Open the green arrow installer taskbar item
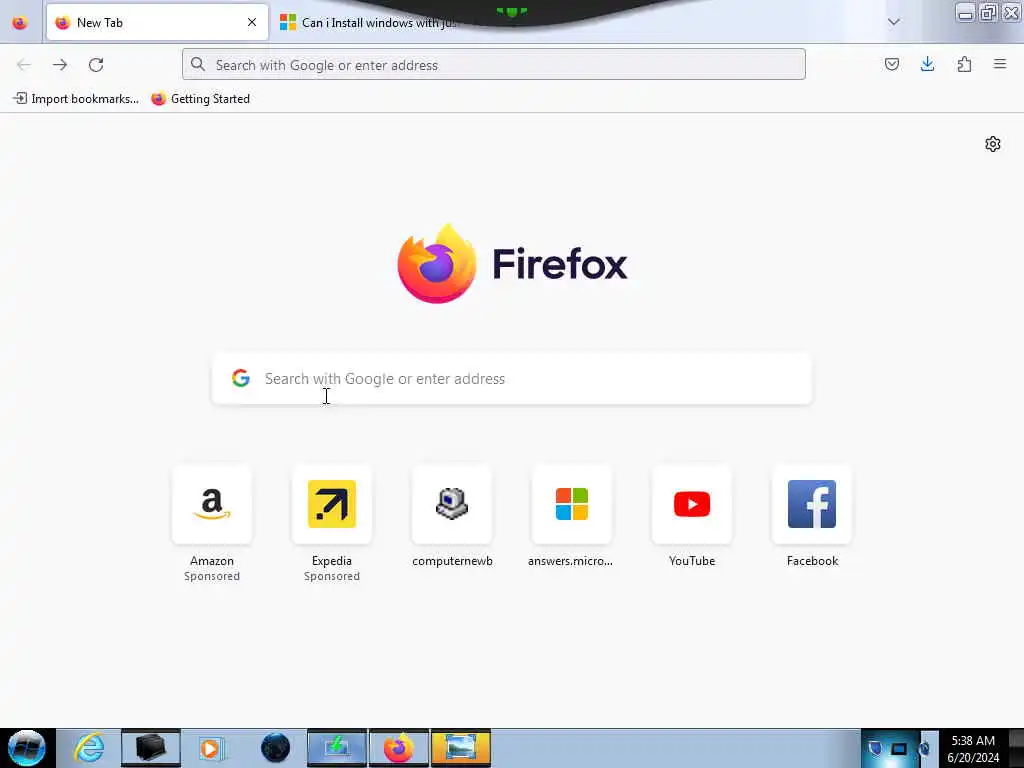The image size is (1024, 768). [337, 748]
